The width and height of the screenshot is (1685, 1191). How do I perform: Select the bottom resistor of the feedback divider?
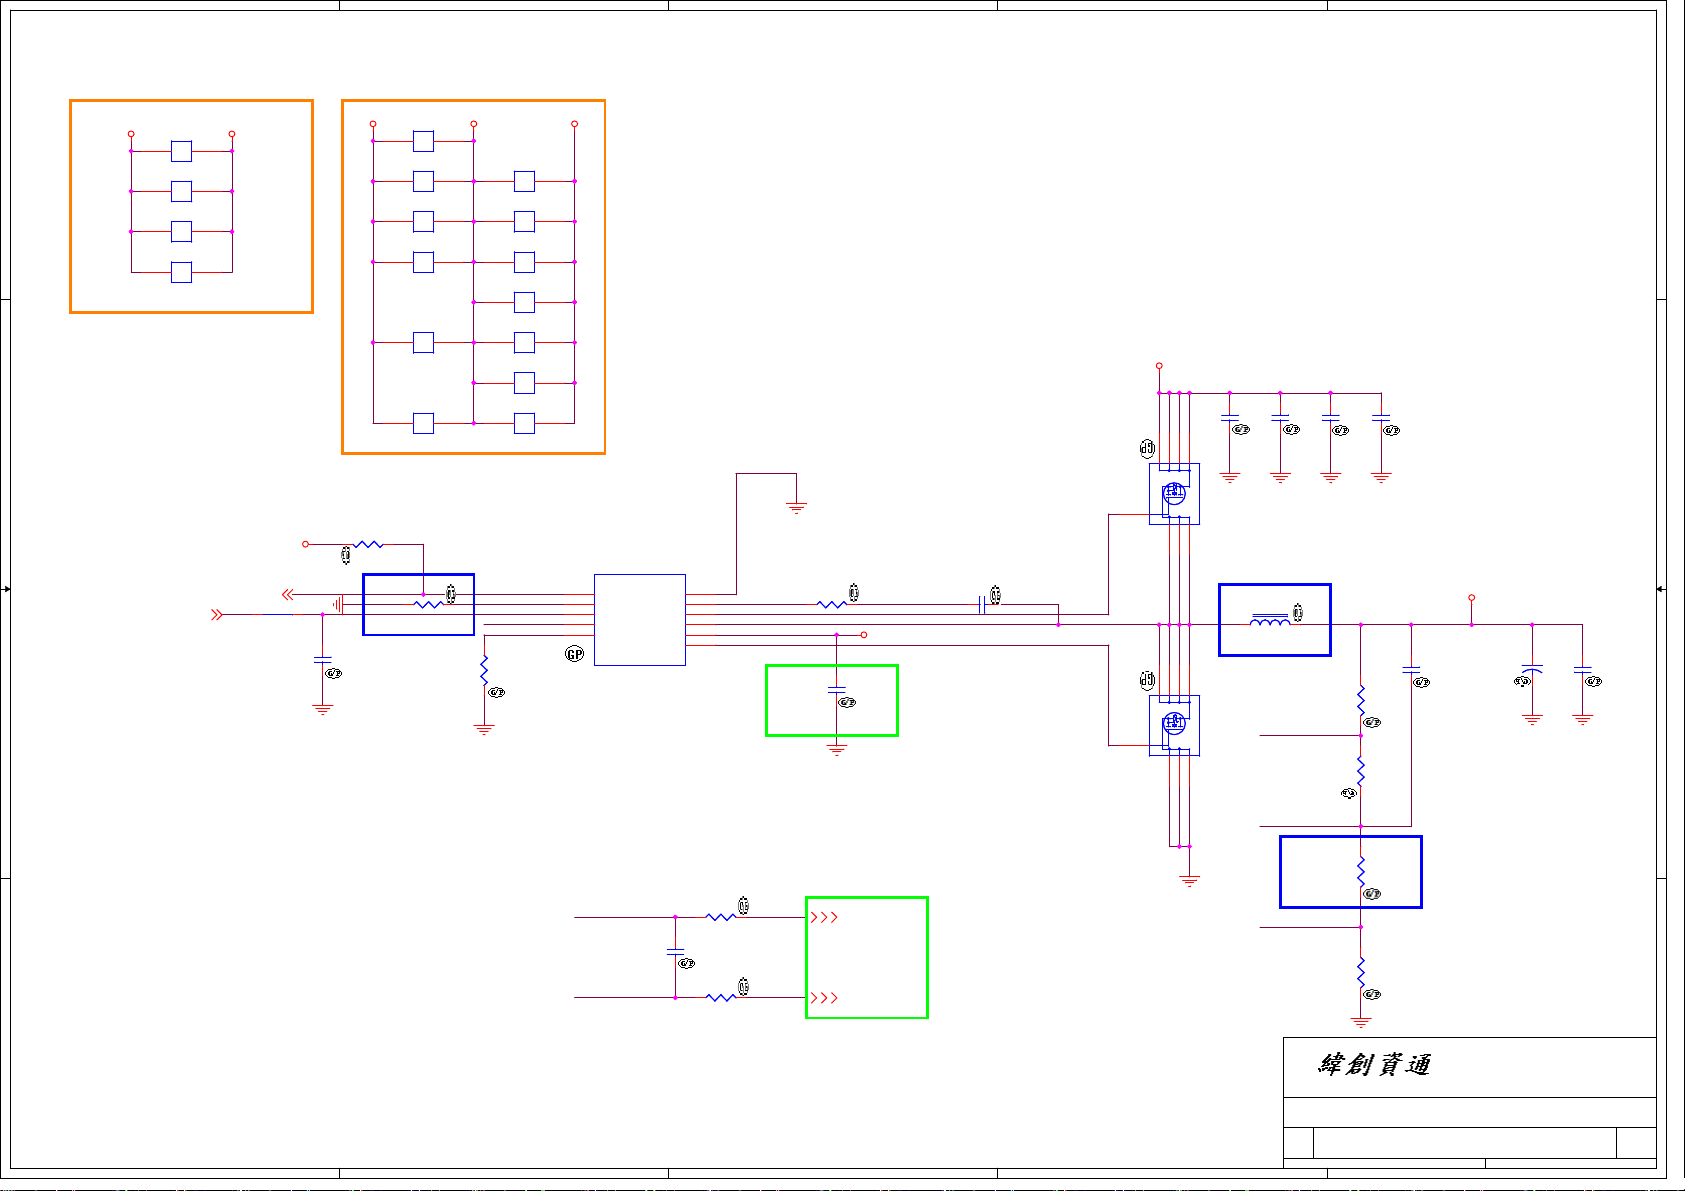(1361, 971)
